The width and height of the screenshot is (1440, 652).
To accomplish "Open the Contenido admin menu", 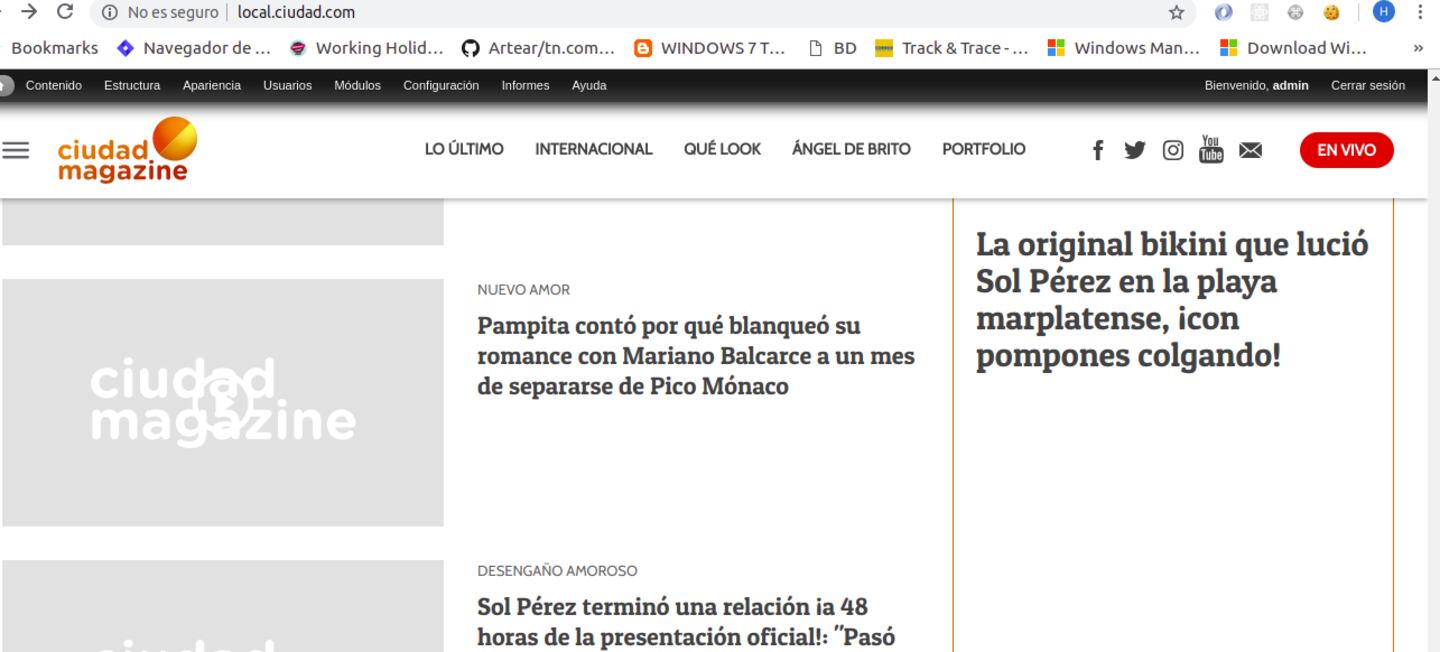I will pos(54,86).
